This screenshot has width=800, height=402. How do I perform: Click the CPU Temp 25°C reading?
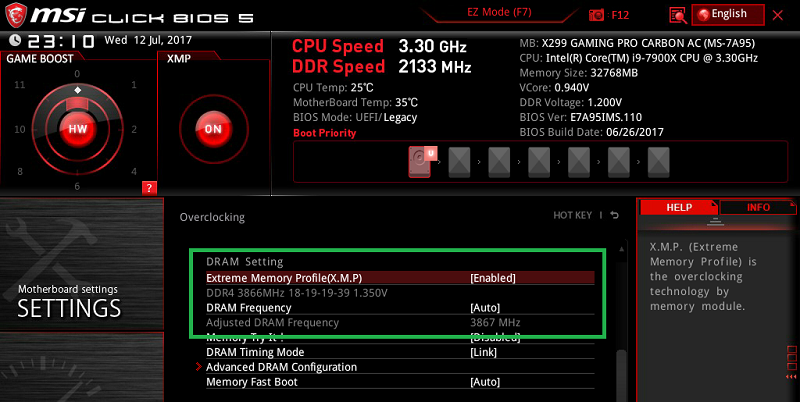(x=333, y=88)
